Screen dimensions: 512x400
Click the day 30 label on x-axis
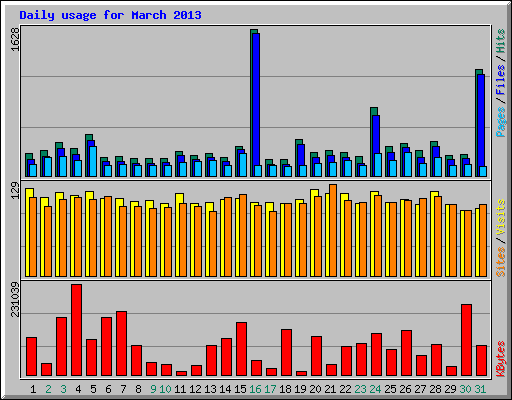465,389
